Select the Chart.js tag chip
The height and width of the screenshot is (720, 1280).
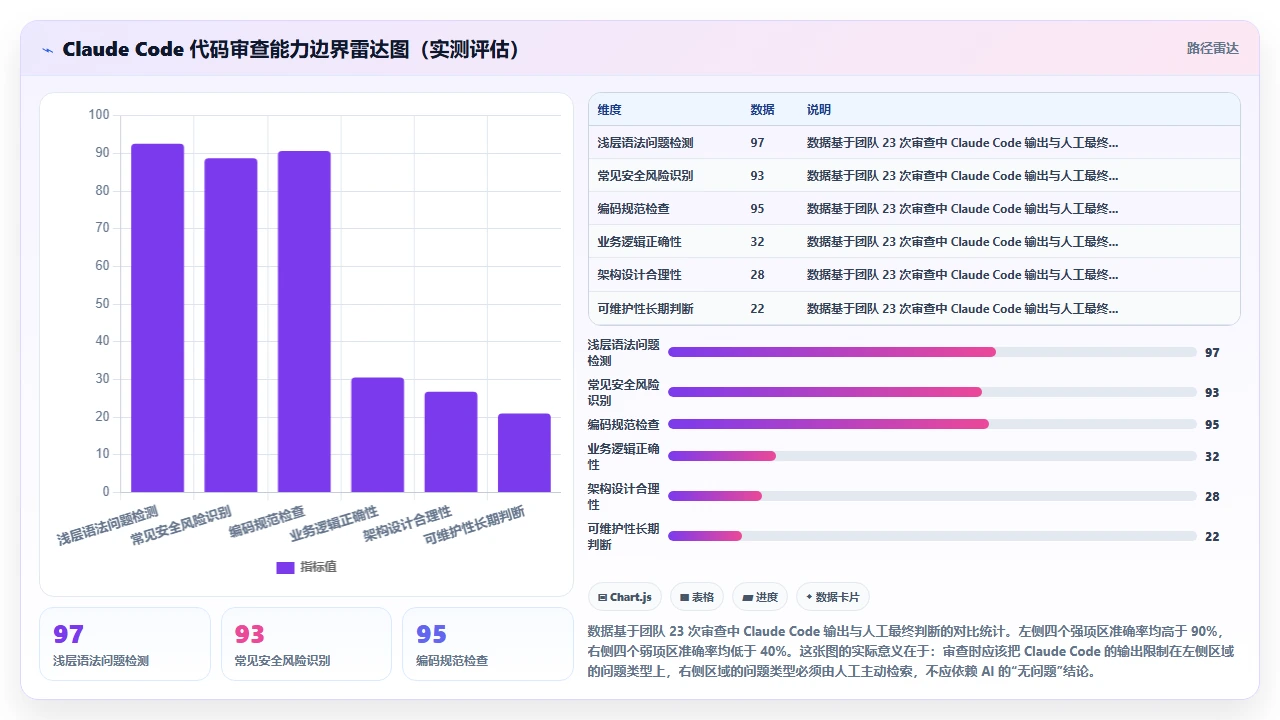pyautogui.click(x=625, y=597)
